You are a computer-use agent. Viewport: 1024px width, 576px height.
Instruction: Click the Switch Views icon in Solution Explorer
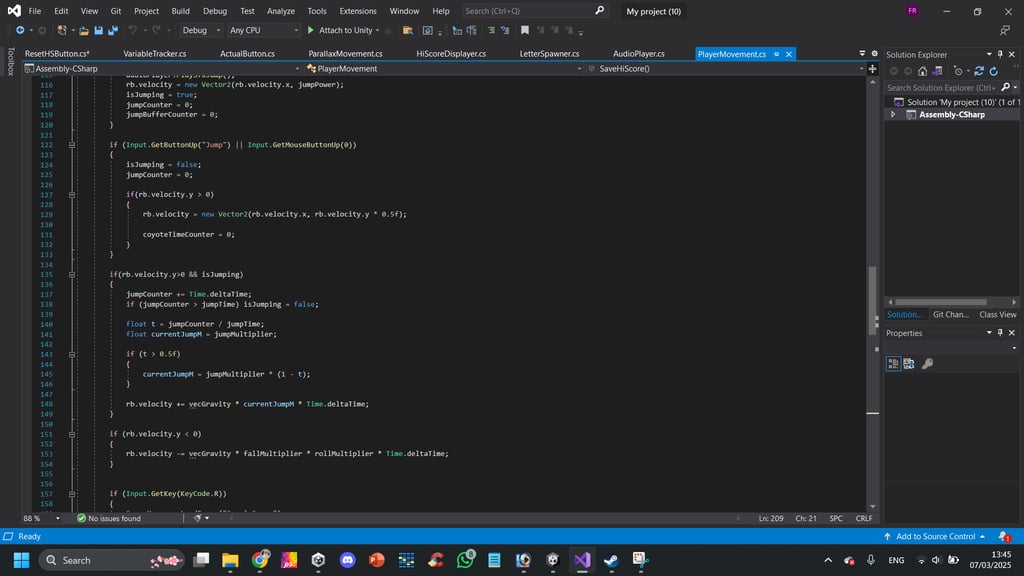[937, 71]
